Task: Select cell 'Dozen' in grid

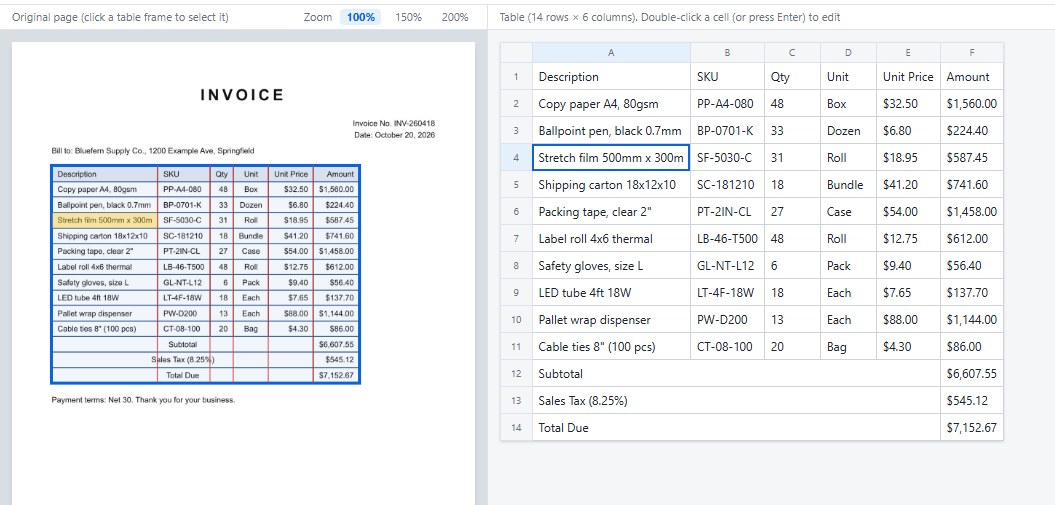Action: pyautogui.click(x=848, y=130)
